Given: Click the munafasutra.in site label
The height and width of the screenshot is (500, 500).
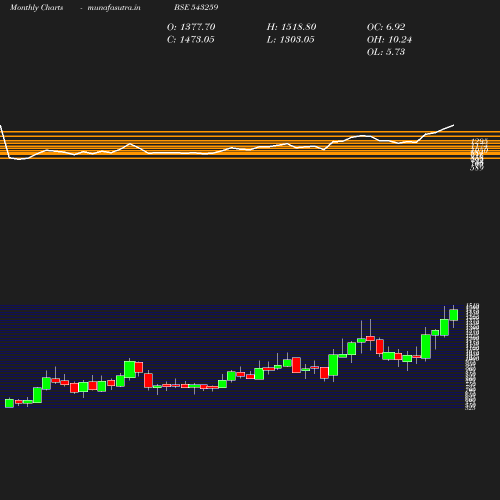Looking at the screenshot, I should click(x=114, y=7).
